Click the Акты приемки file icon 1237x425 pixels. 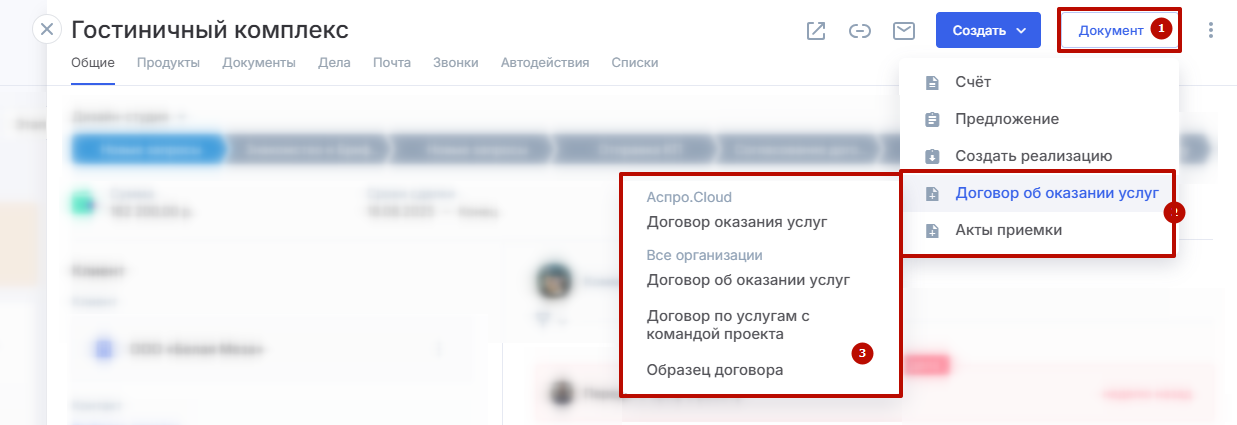(932, 230)
